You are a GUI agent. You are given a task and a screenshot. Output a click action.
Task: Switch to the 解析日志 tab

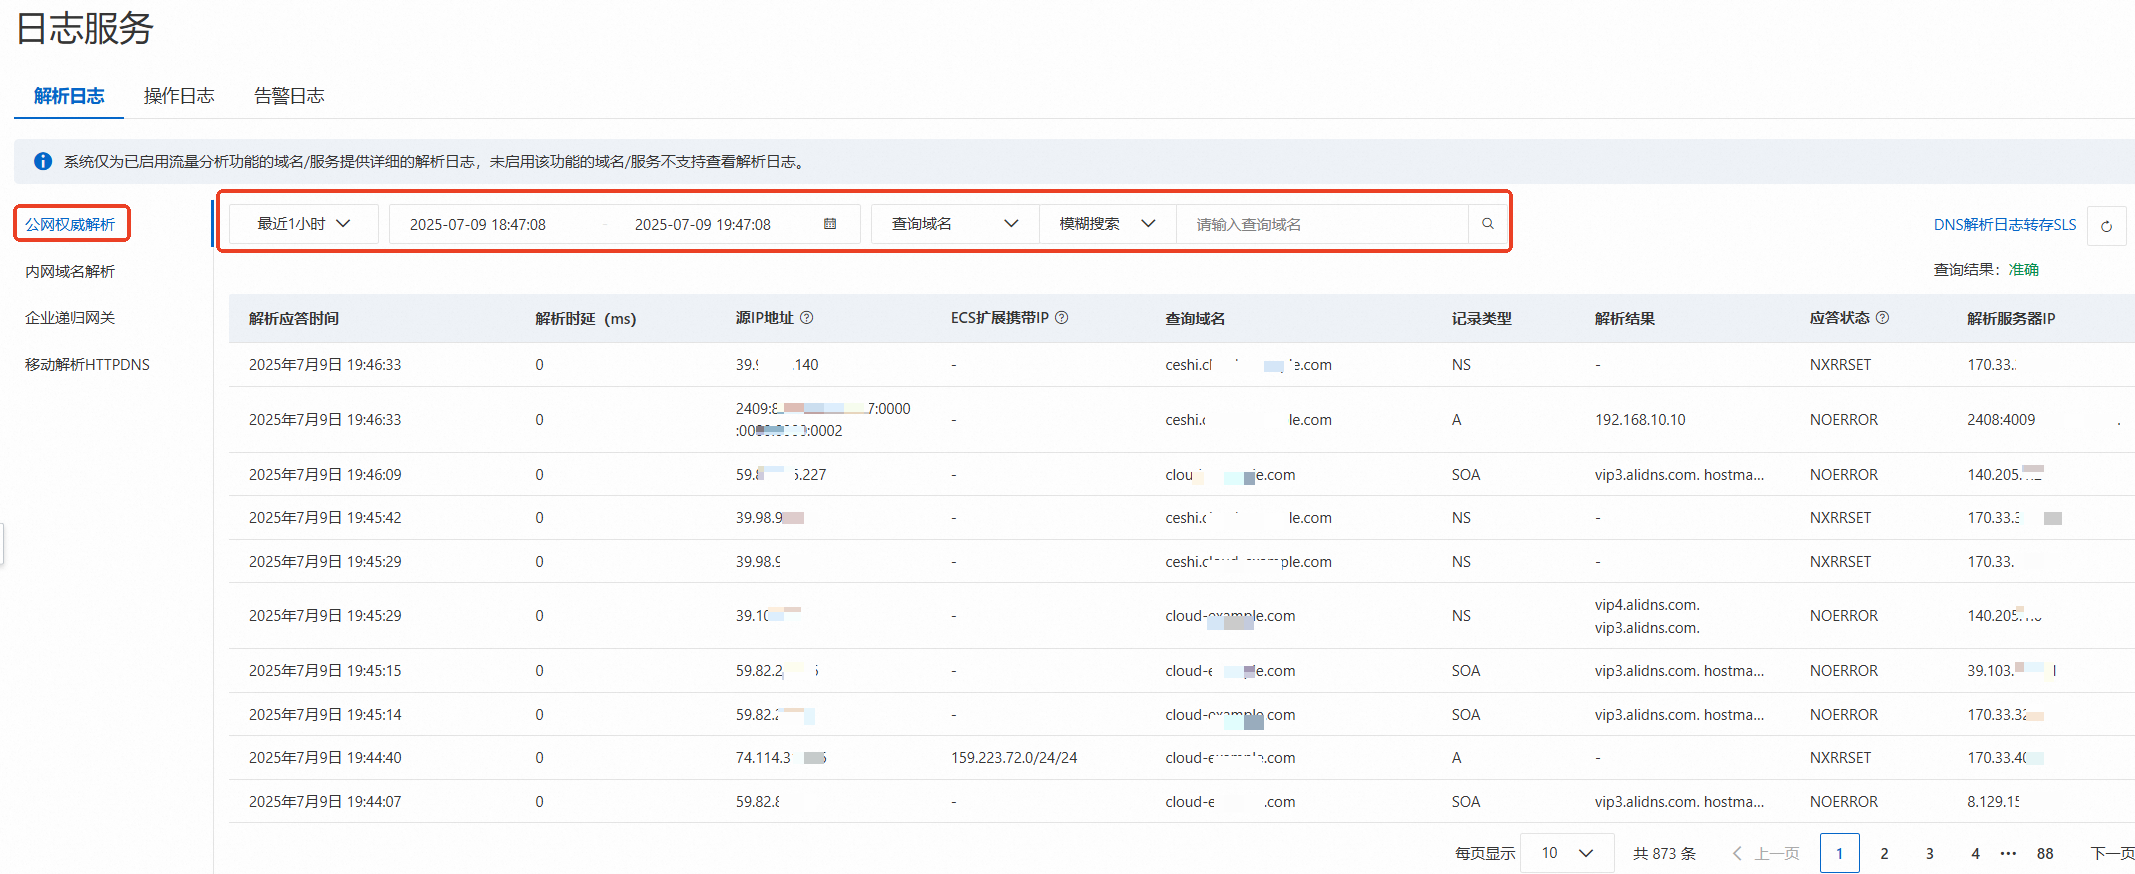[x=69, y=96]
